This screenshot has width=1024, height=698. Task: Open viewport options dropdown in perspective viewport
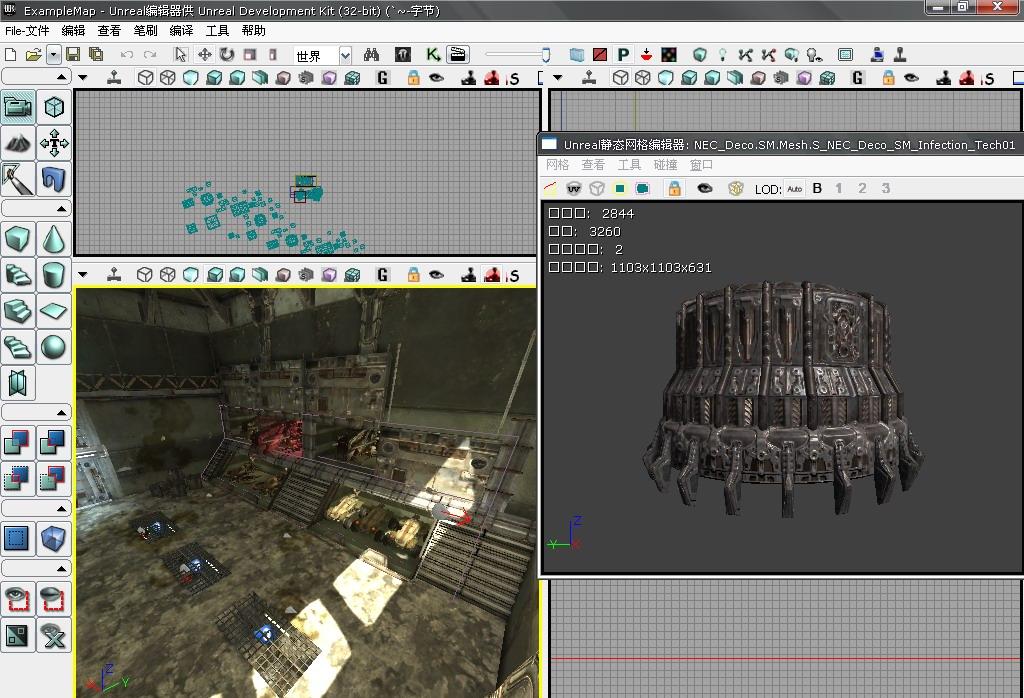(x=82, y=274)
